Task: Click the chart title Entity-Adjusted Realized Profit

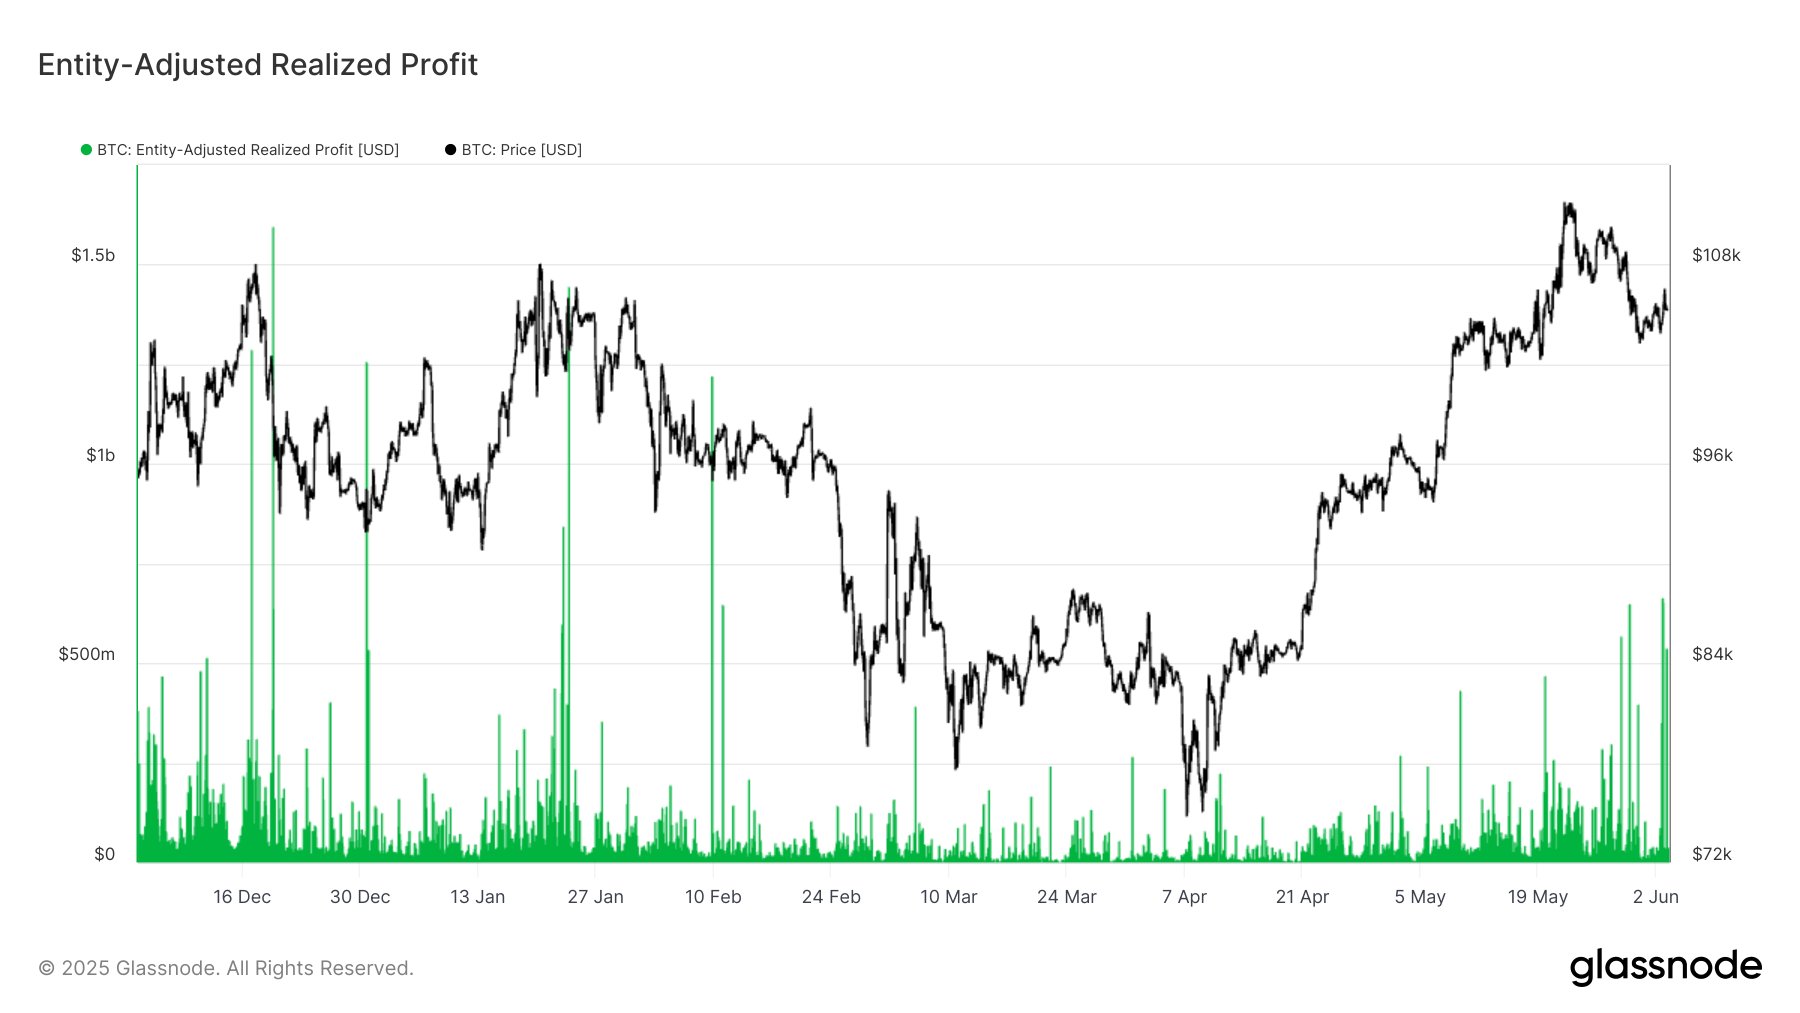Action: (x=258, y=65)
